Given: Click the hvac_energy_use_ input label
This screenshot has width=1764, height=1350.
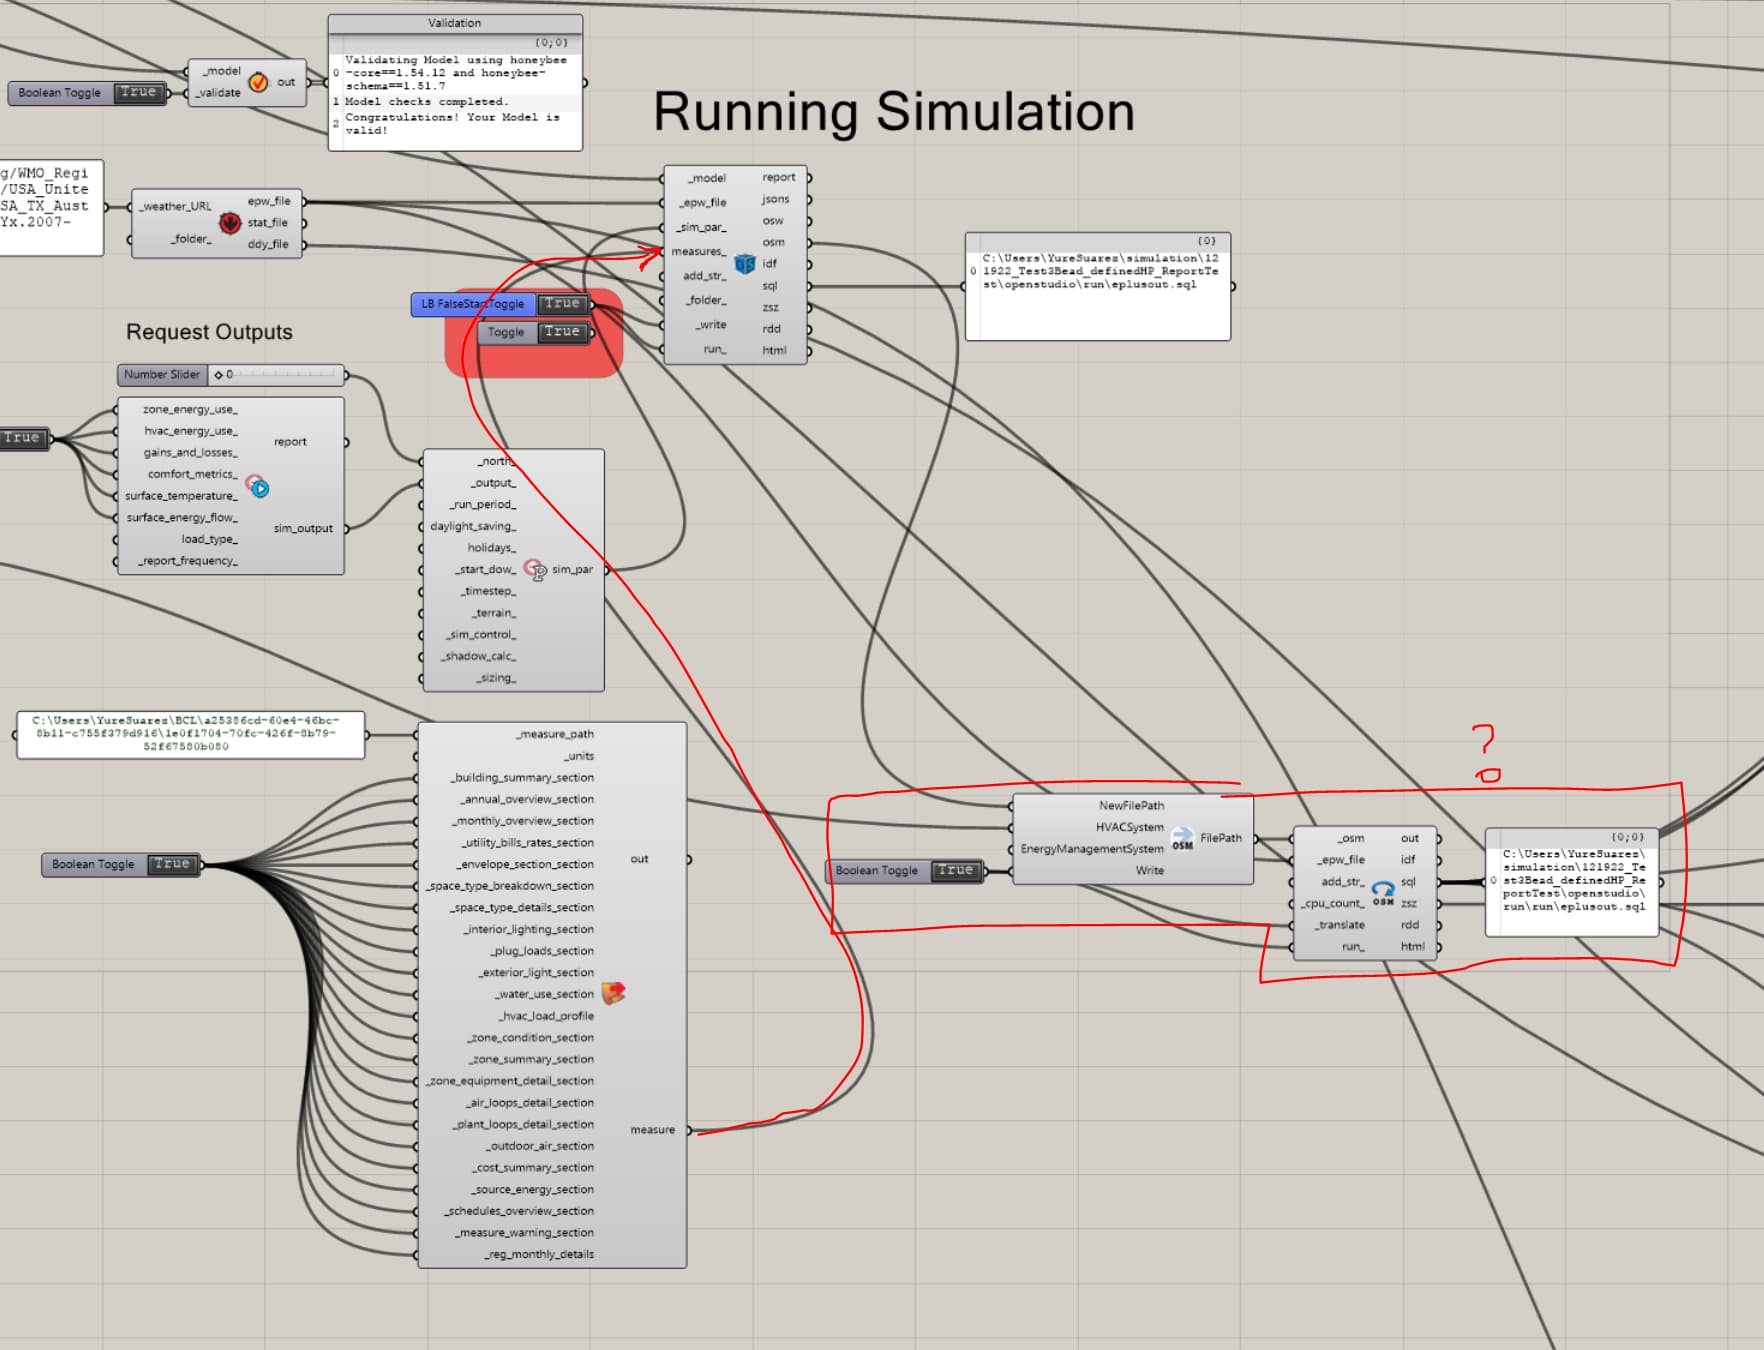Looking at the screenshot, I should tap(191, 431).
